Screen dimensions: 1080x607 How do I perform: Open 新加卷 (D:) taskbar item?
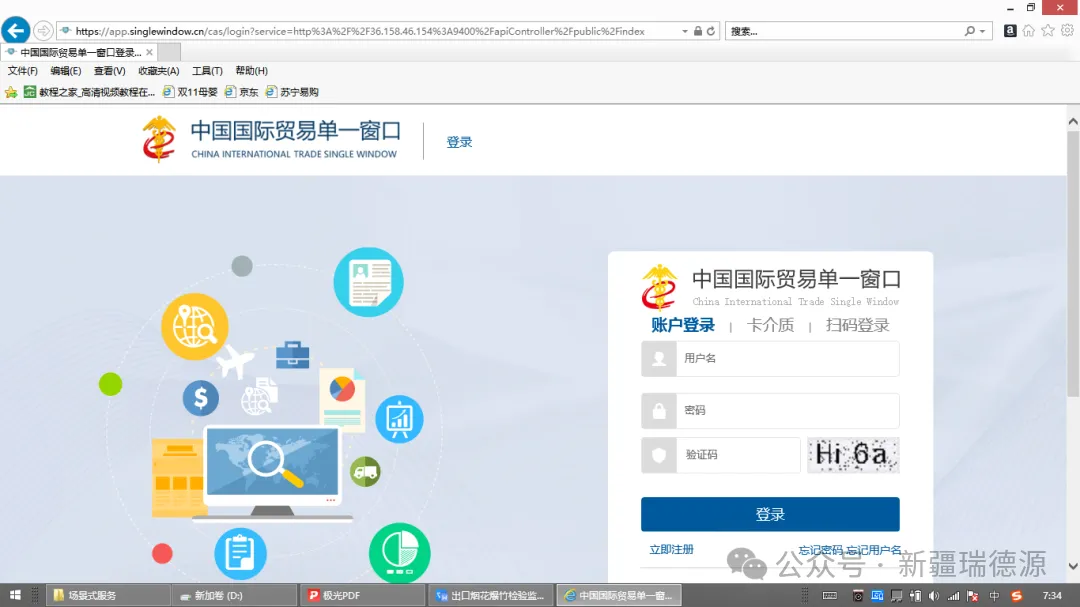coord(235,595)
